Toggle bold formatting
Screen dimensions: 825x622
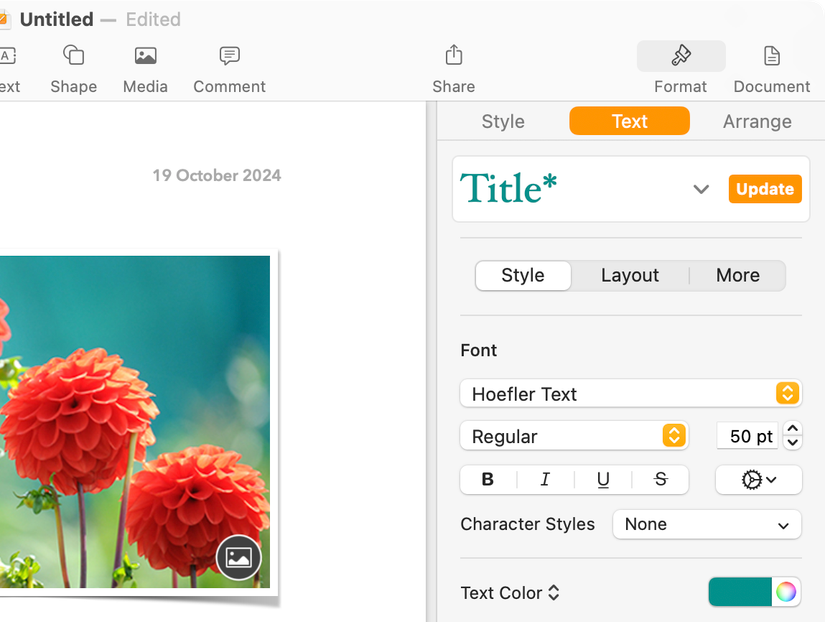coord(487,479)
